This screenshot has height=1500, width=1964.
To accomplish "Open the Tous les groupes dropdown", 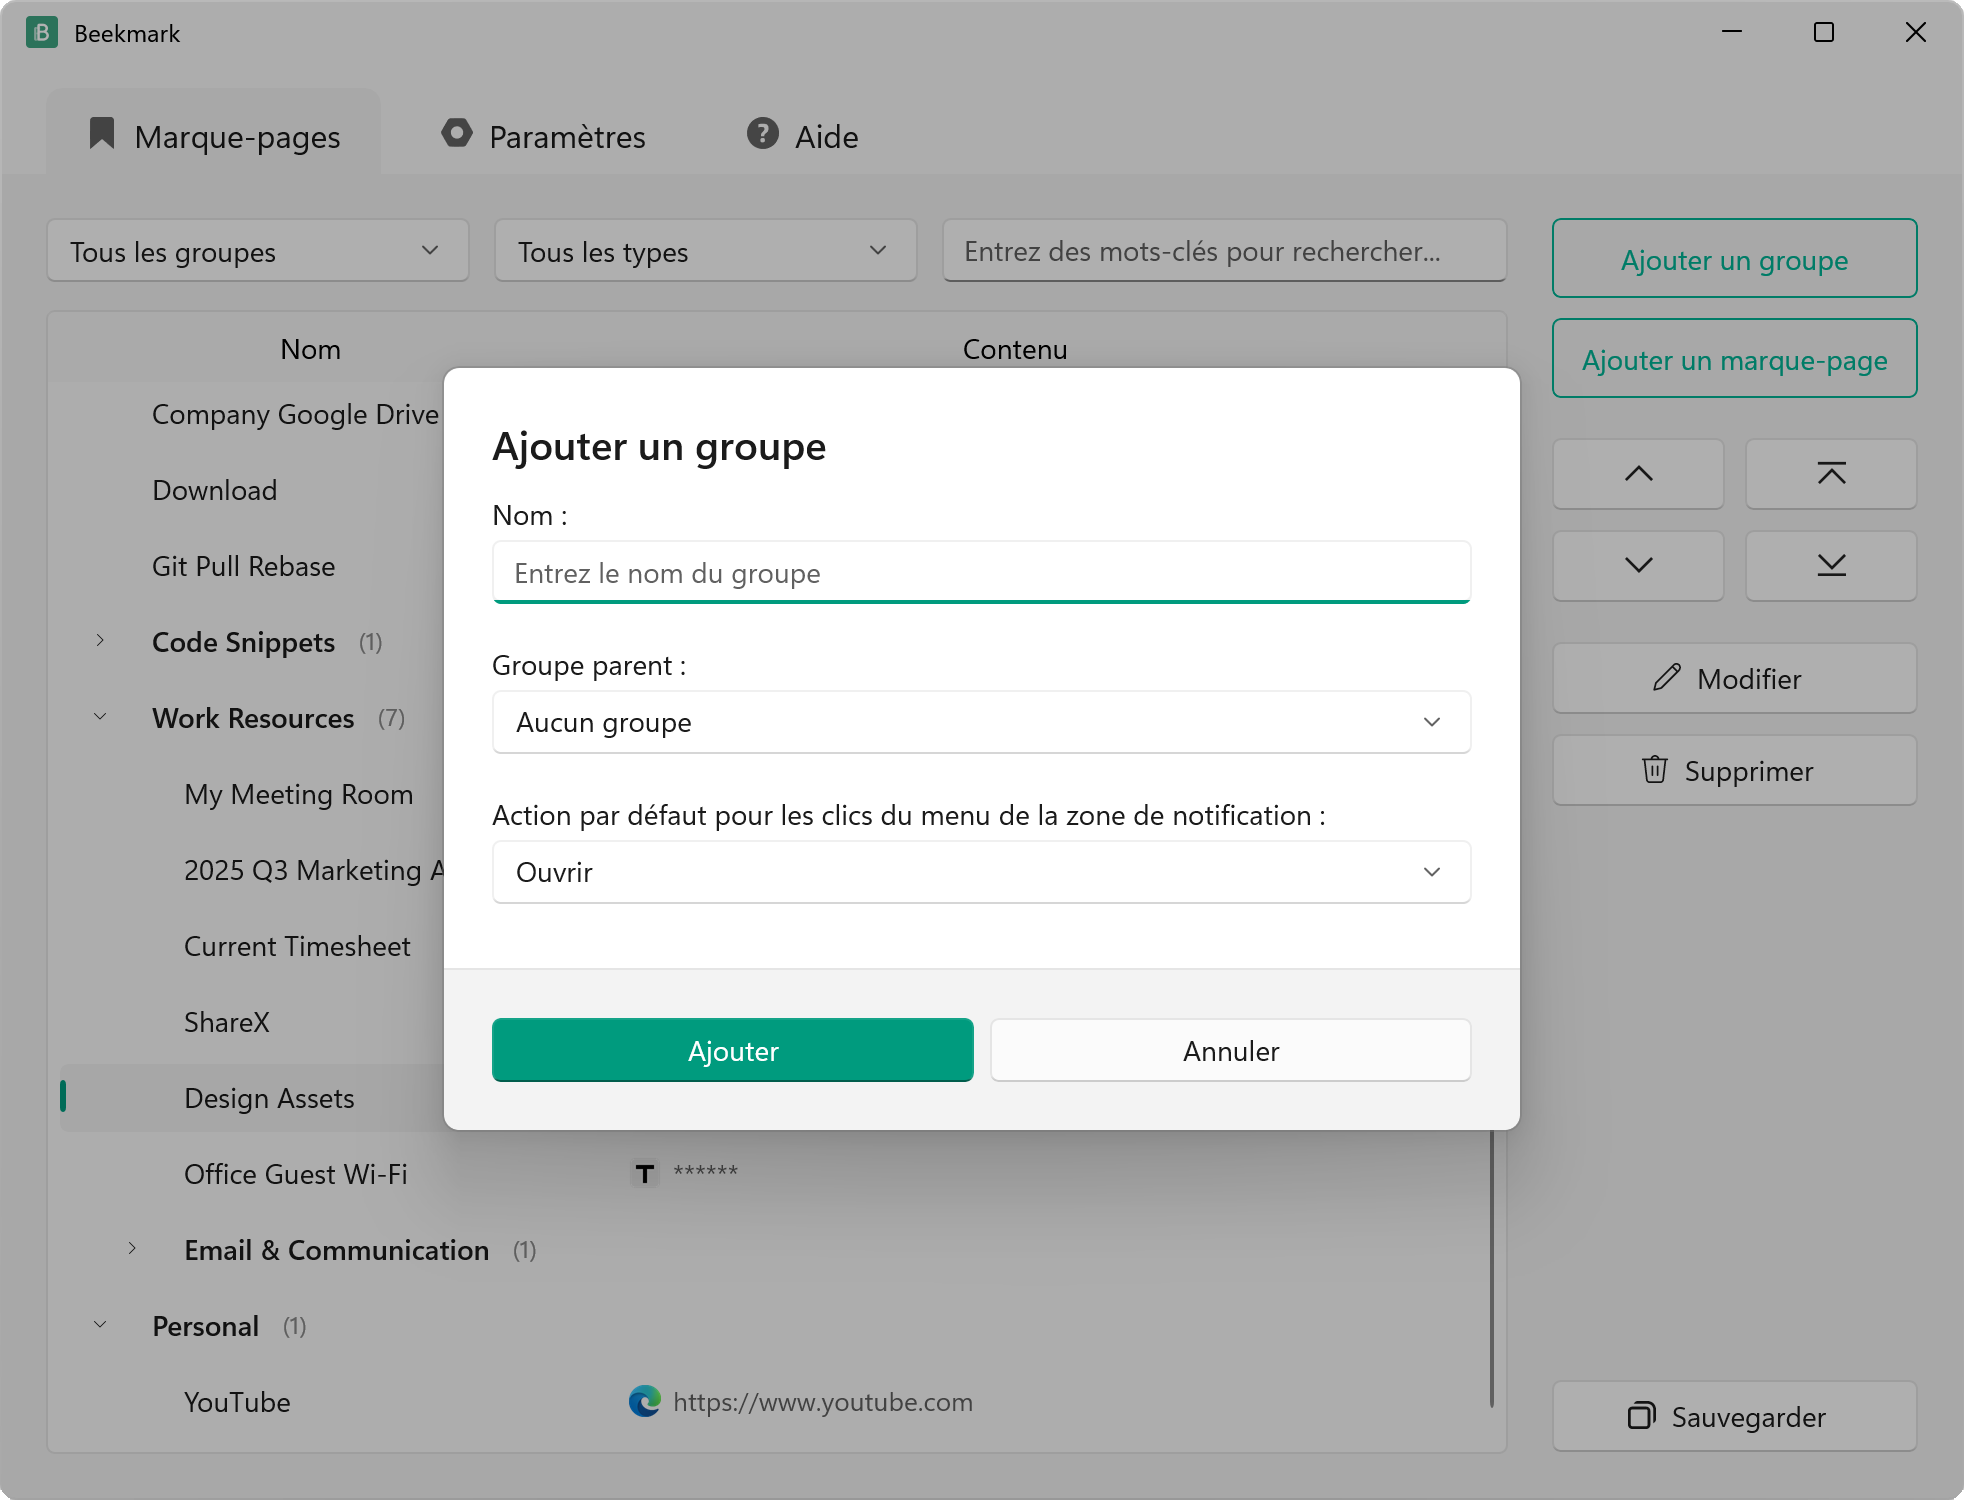I will tap(258, 251).
